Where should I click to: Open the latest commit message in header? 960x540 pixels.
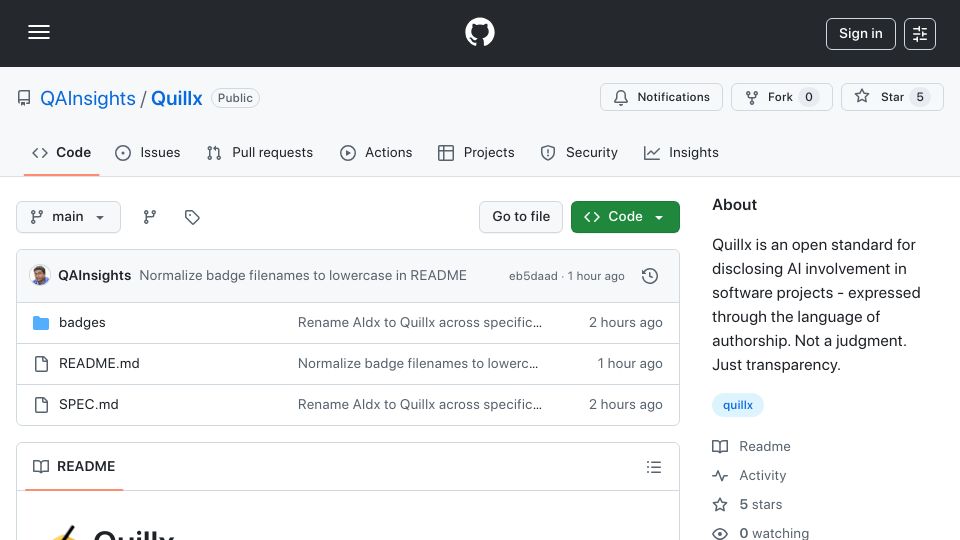pos(303,276)
